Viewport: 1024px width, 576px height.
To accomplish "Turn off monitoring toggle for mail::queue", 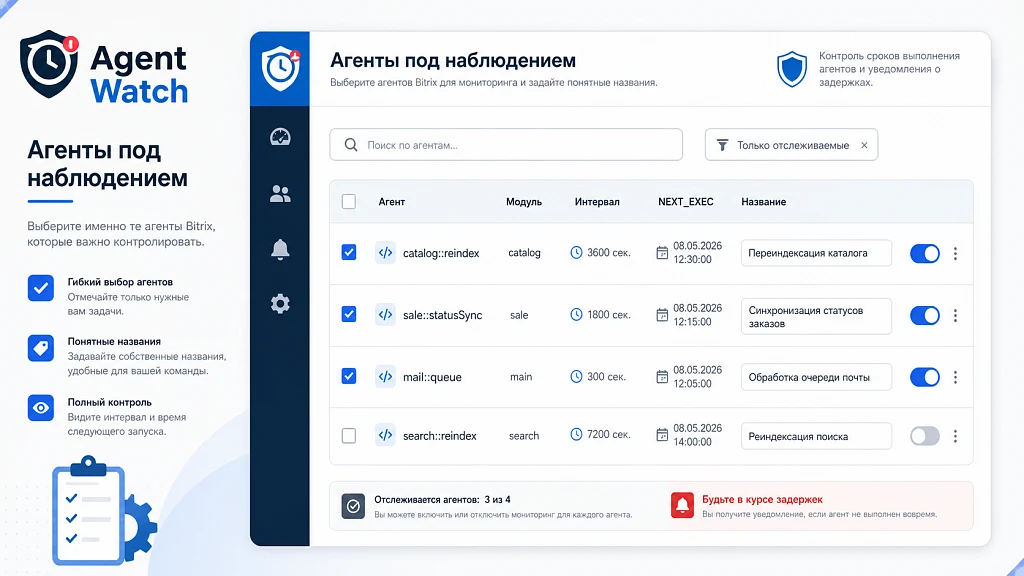I will click(x=925, y=377).
